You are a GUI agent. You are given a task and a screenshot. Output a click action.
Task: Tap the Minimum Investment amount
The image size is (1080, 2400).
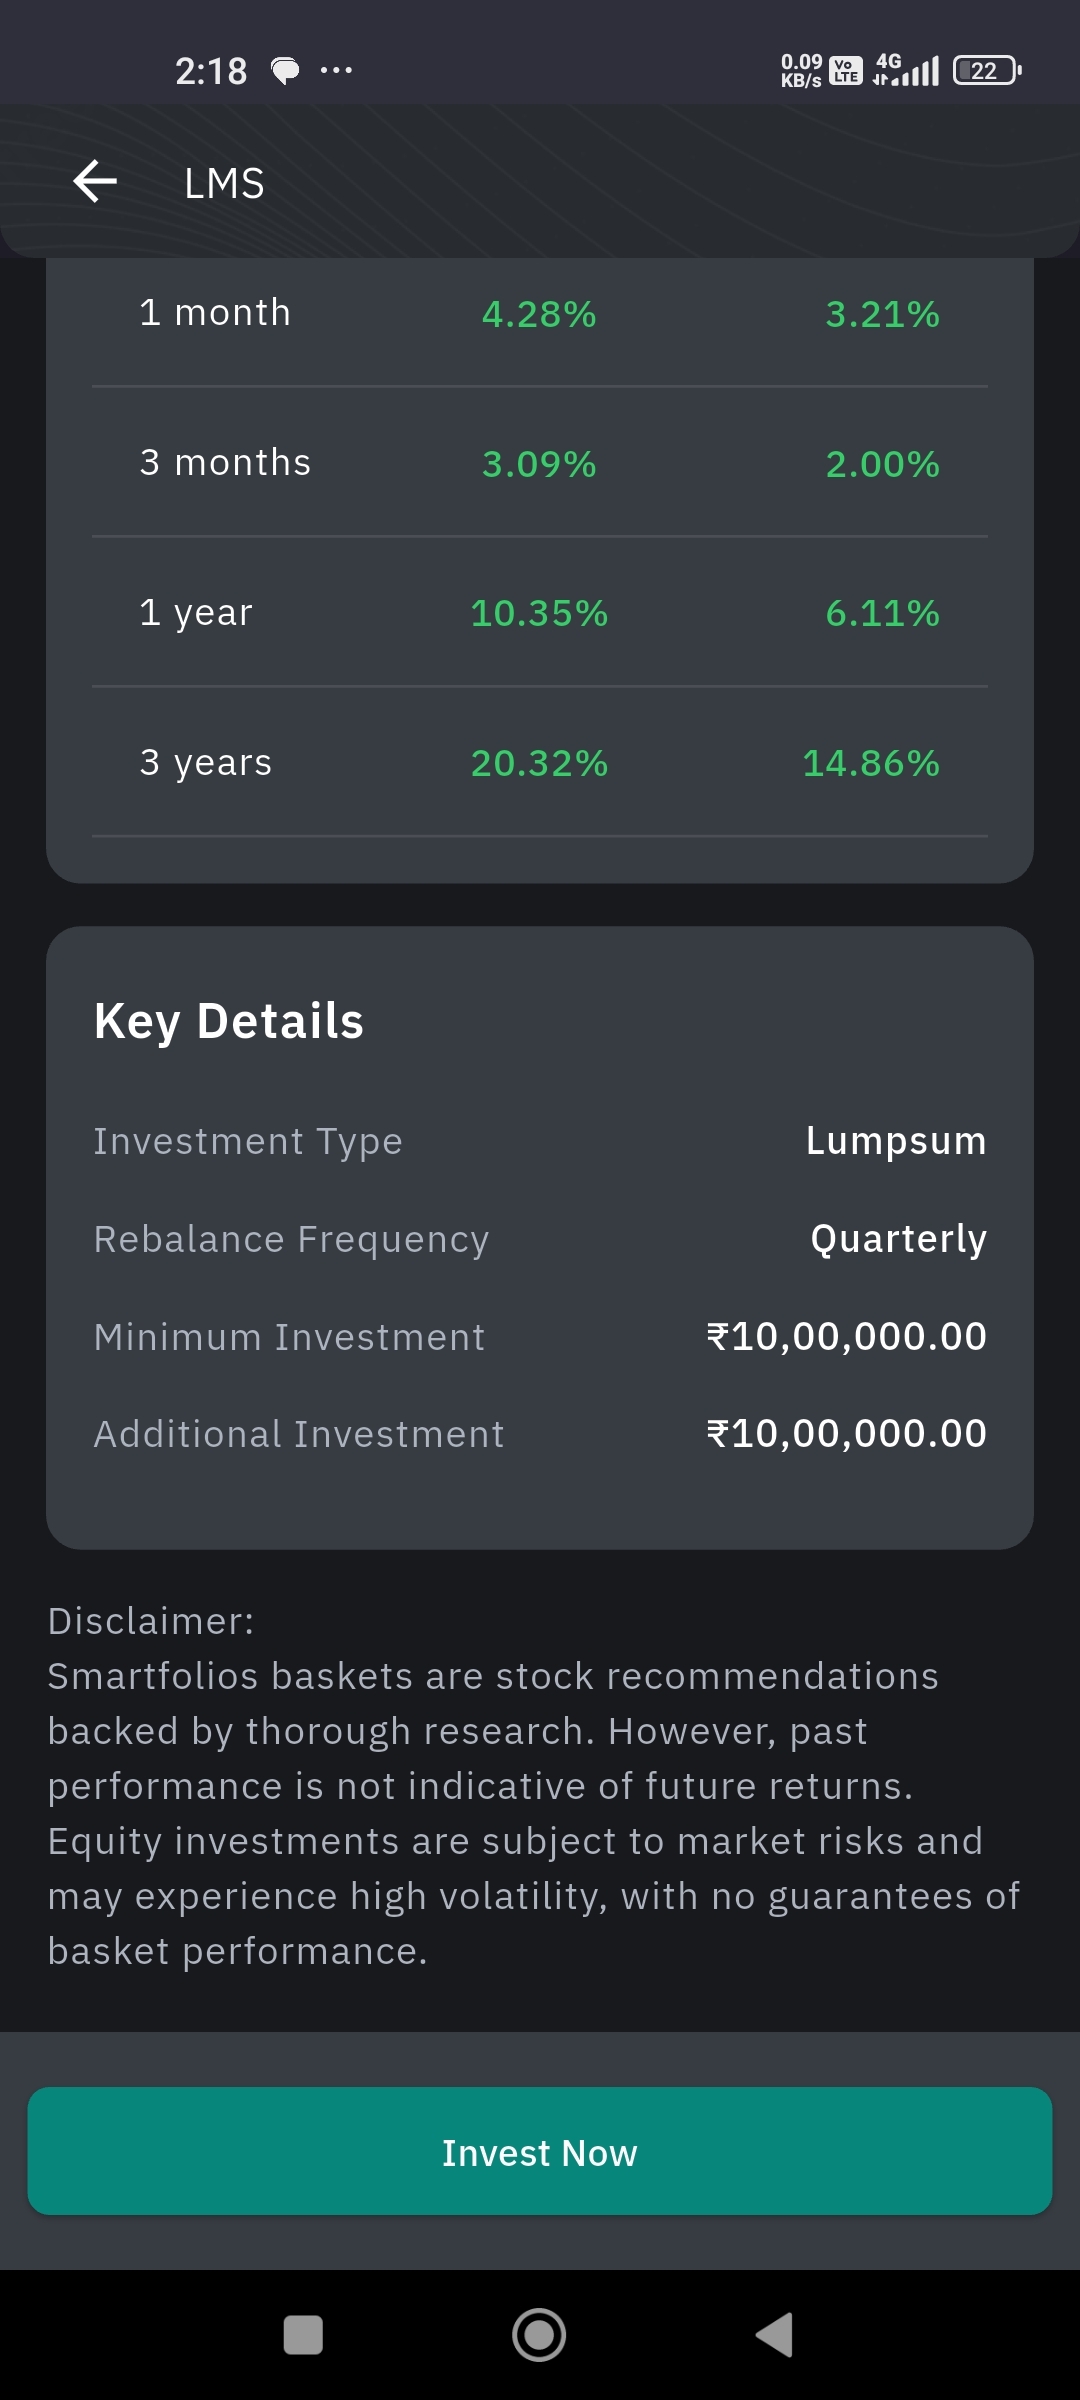[846, 1337]
